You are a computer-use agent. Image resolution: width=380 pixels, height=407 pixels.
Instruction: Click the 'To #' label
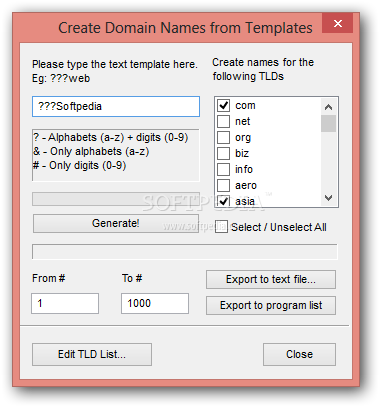coord(132,278)
